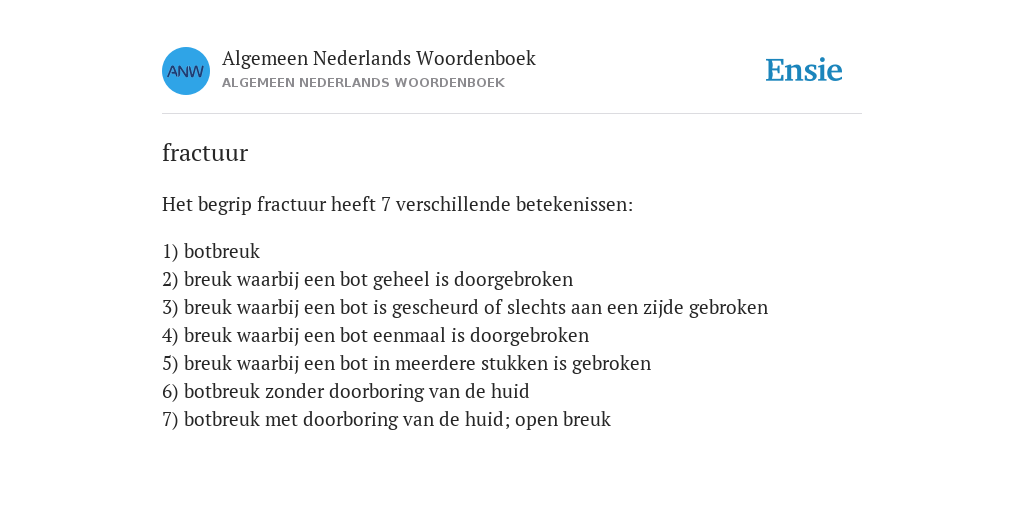Viewport: 1024px width, 512px height.
Task: Click definition 5 meerdere stukken gebroken
Action: pos(406,364)
